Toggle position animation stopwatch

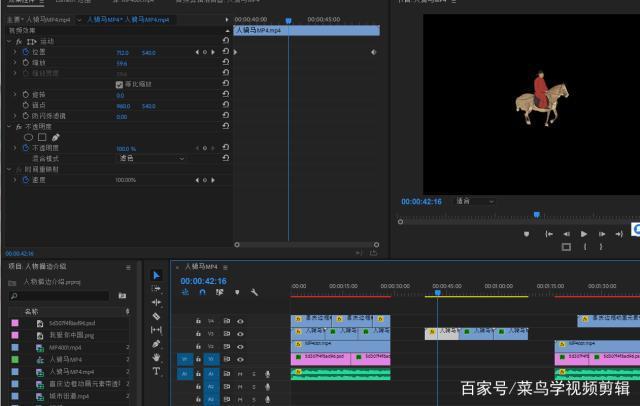click(x=26, y=52)
